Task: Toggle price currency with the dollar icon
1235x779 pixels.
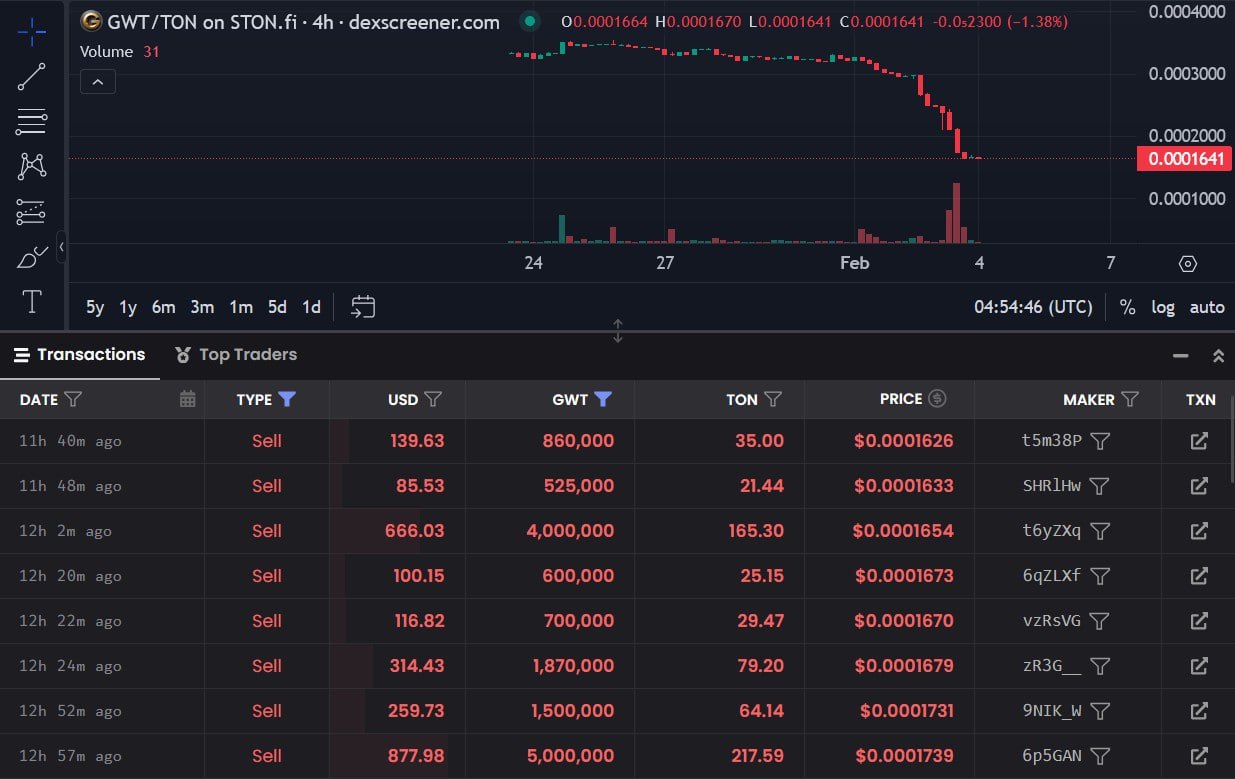Action: pos(937,399)
